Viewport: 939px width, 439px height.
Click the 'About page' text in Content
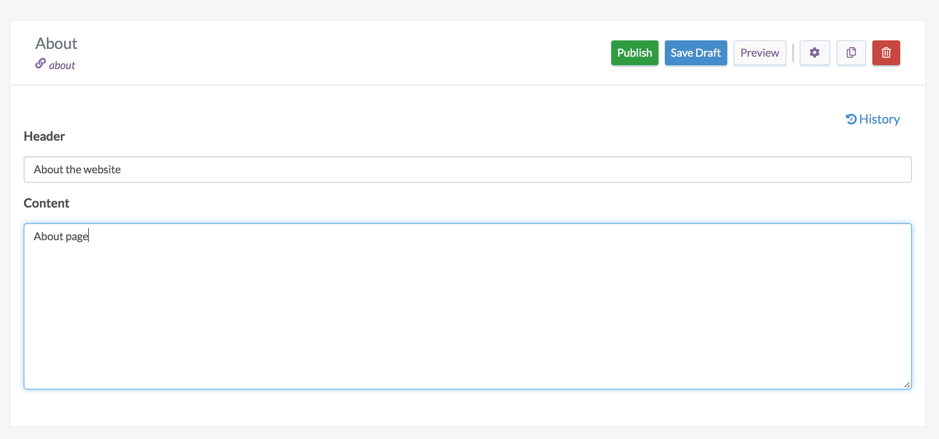pos(60,236)
